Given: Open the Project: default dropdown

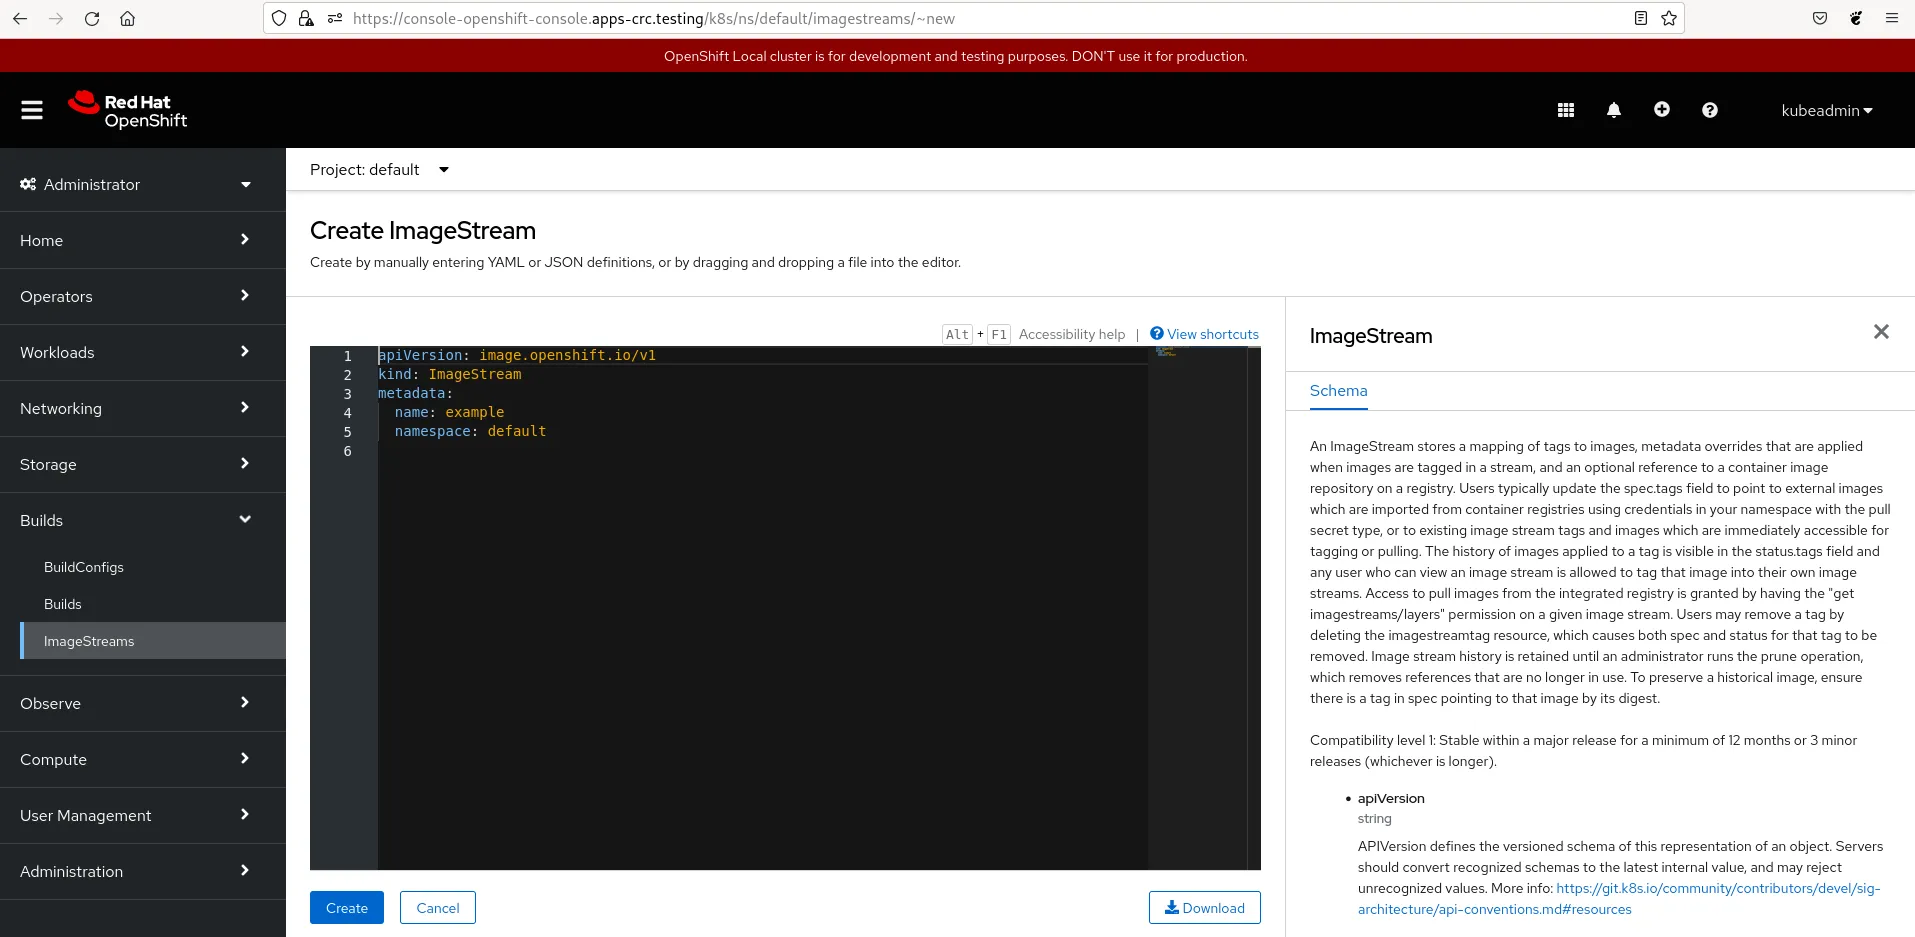Looking at the screenshot, I should pos(379,170).
